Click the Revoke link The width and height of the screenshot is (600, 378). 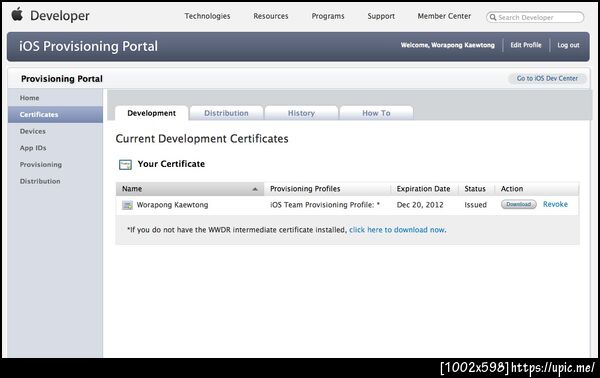(555, 204)
